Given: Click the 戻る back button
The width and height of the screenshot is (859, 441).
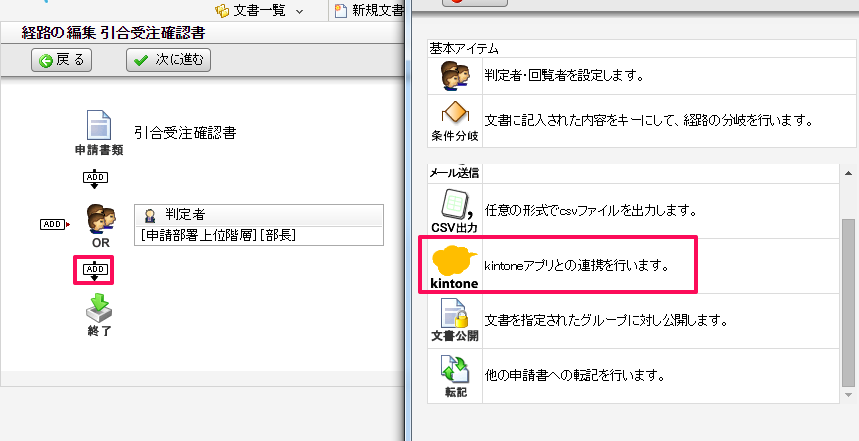Looking at the screenshot, I should point(61,60).
